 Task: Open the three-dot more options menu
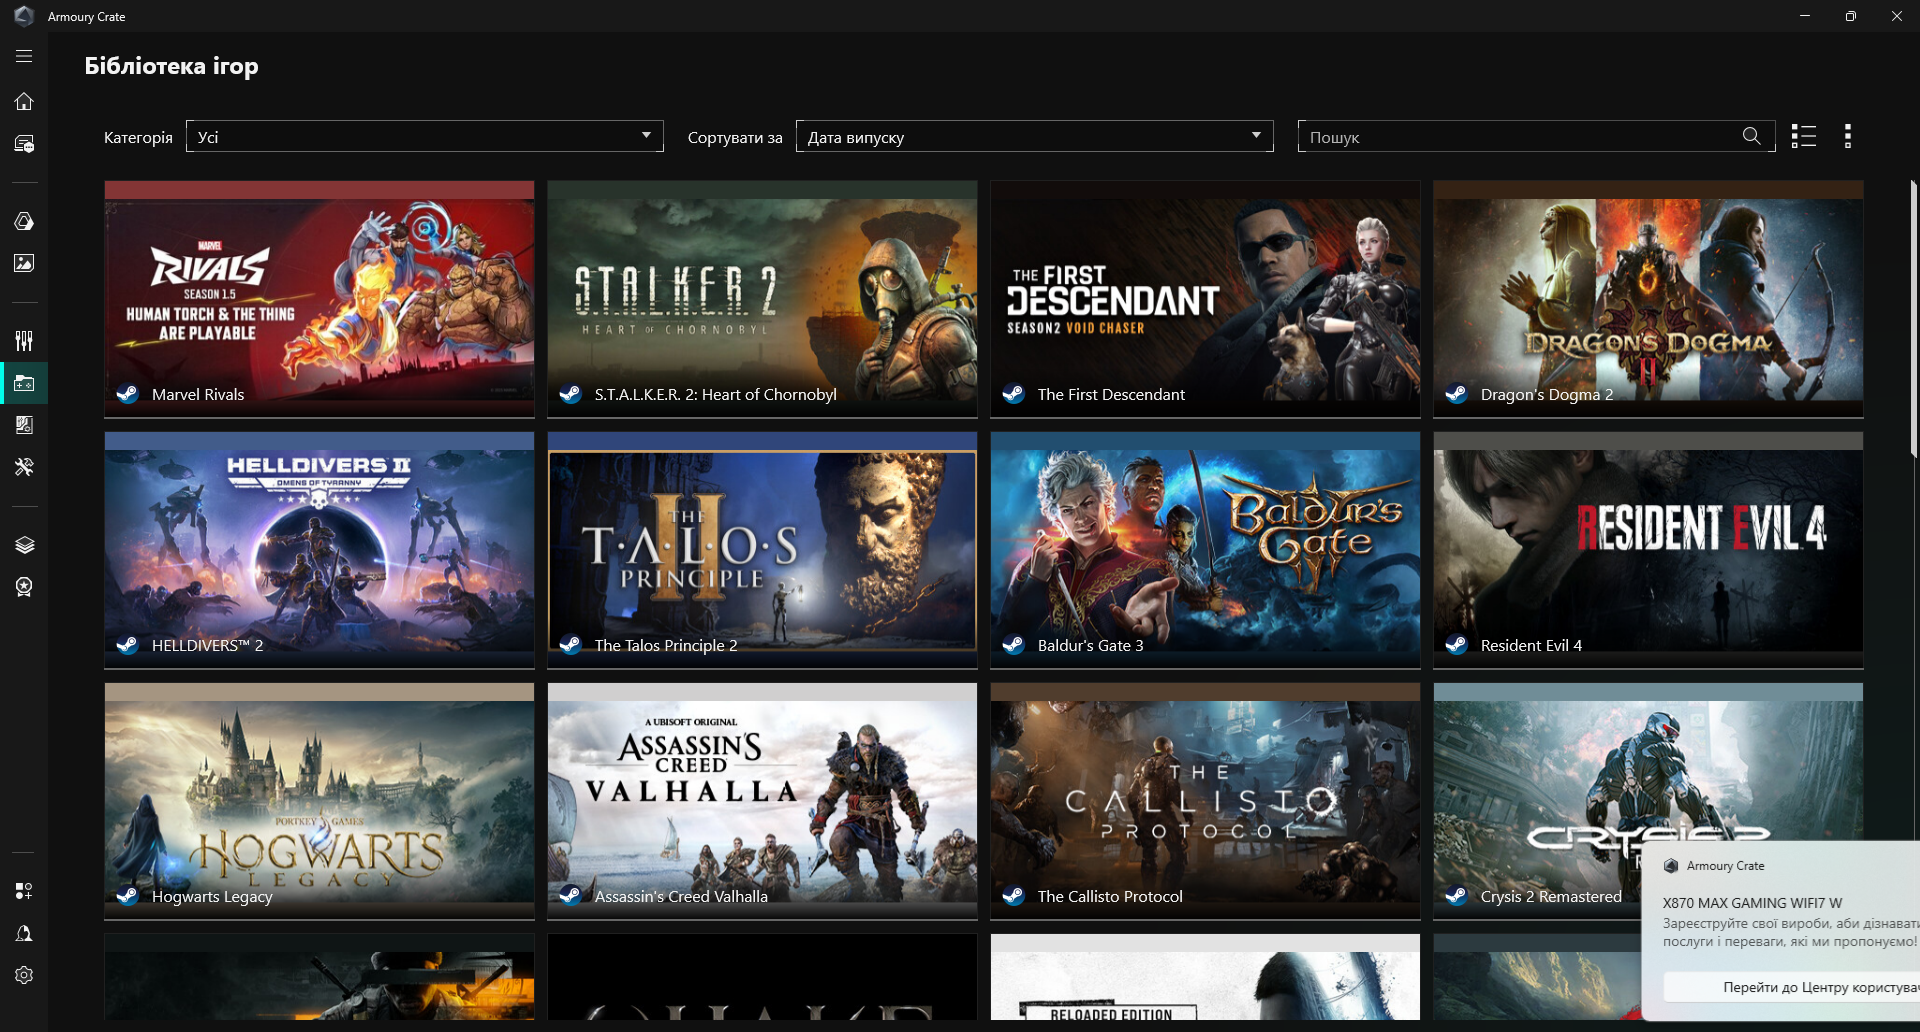[1848, 136]
